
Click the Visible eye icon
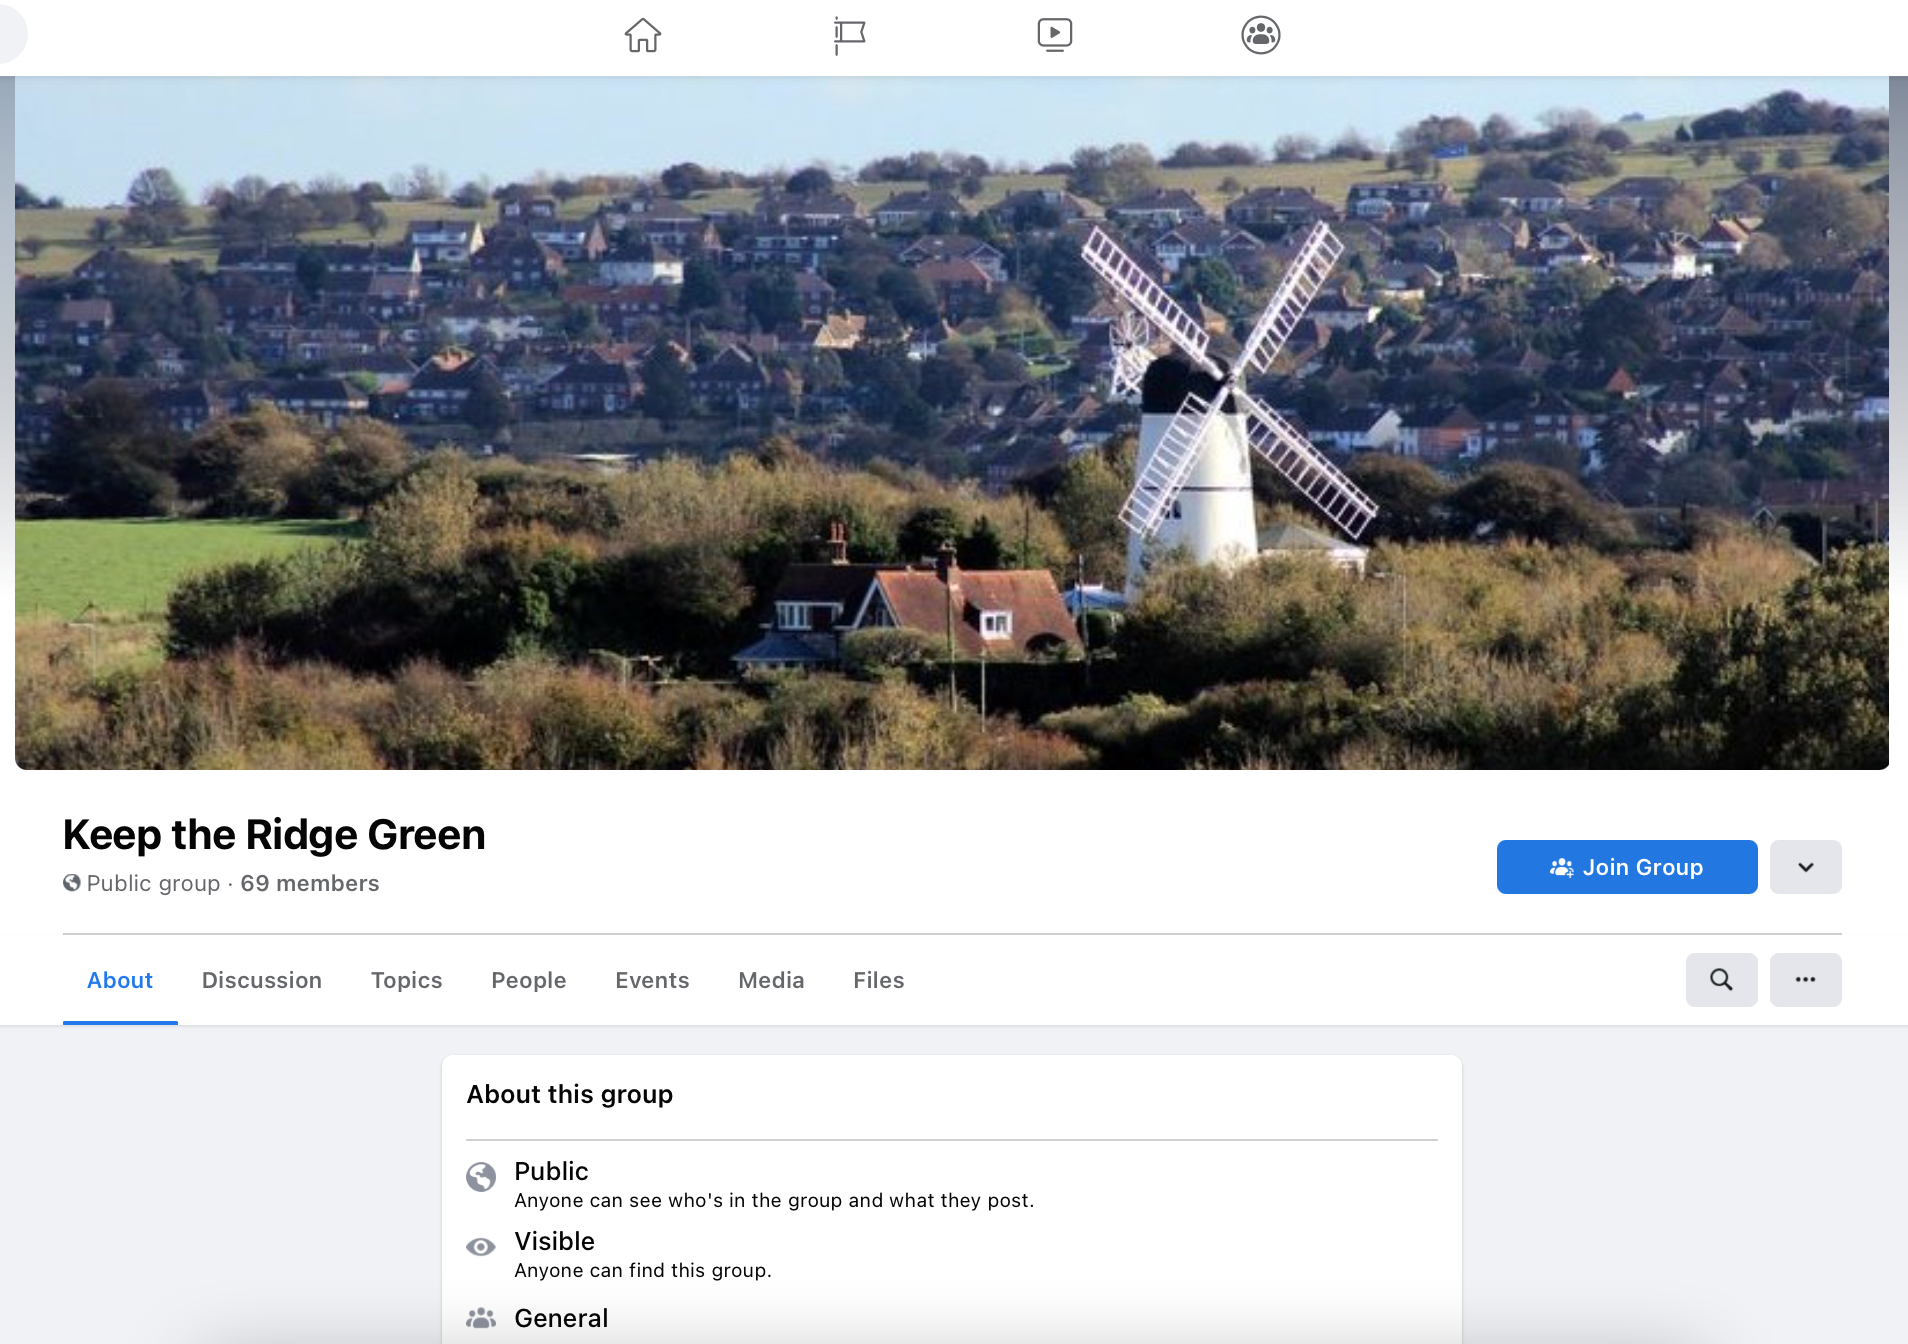[x=481, y=1247]
